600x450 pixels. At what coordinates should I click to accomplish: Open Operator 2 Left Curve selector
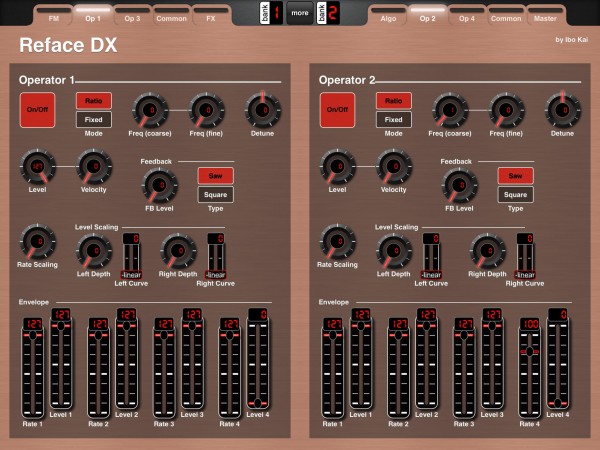431,256
